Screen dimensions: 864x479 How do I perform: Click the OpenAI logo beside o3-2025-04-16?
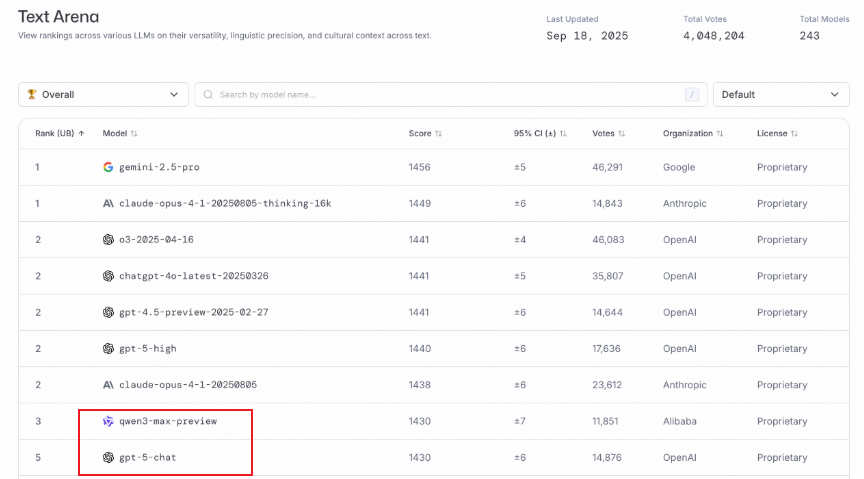coord(108,240)
